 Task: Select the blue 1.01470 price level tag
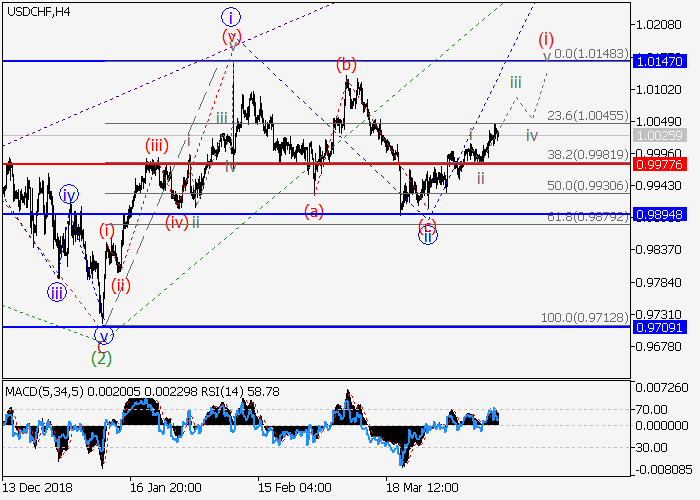click(x=658, y=61)
